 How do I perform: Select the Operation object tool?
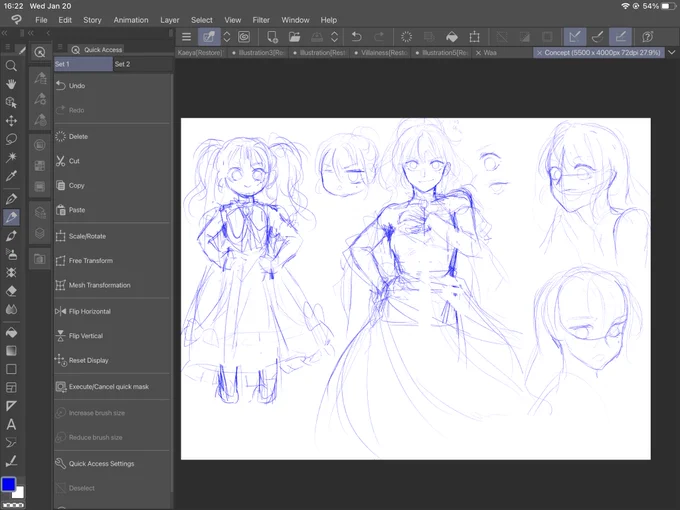click(x=11, y=102)
